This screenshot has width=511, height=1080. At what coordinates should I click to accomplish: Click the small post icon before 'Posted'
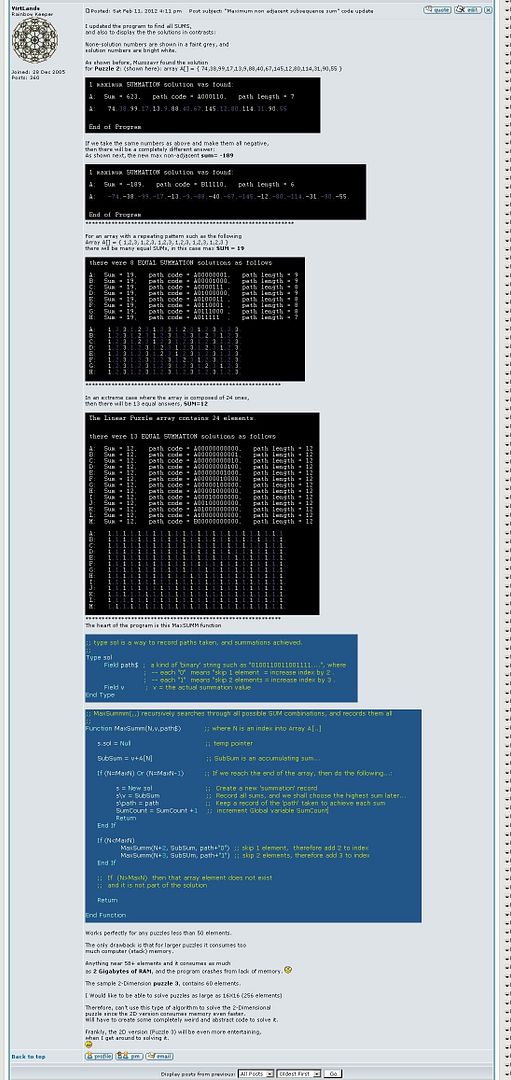[87, 11]
